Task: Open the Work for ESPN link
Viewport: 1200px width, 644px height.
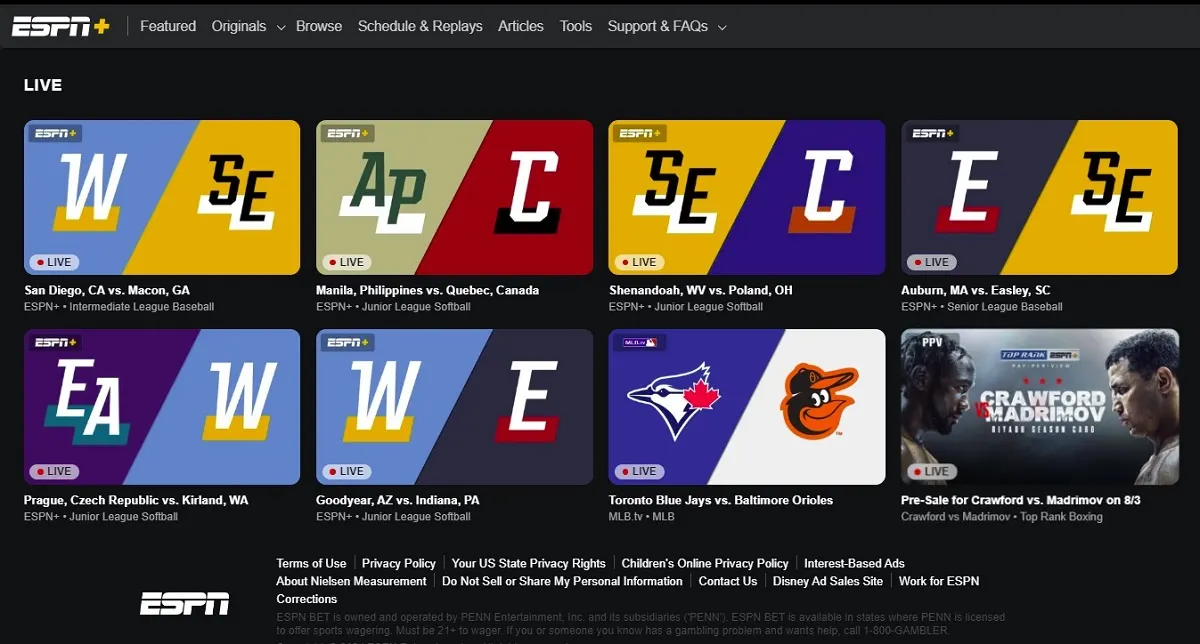Action: 939,581
